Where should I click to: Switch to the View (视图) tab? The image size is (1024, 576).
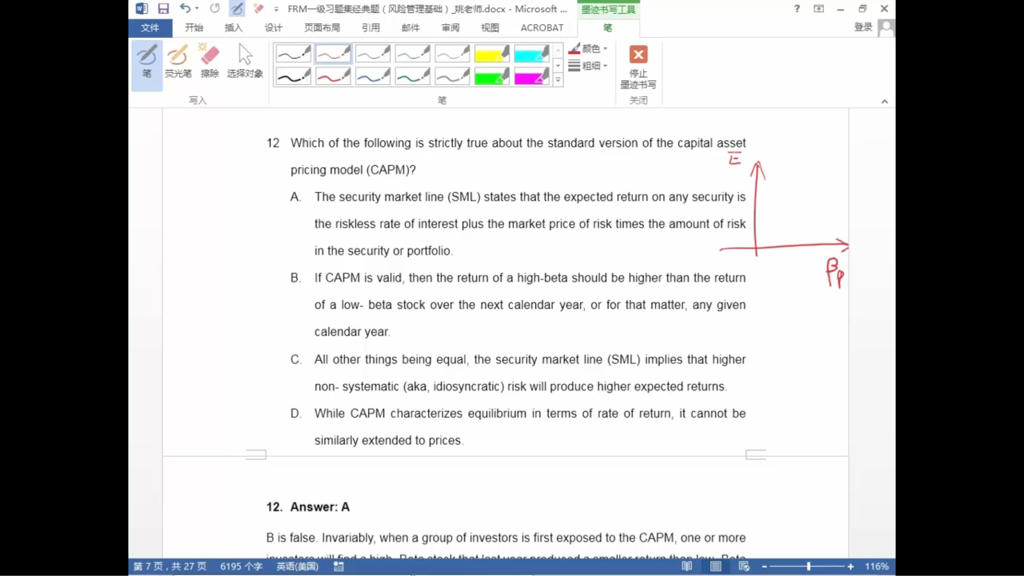point(490,27)
